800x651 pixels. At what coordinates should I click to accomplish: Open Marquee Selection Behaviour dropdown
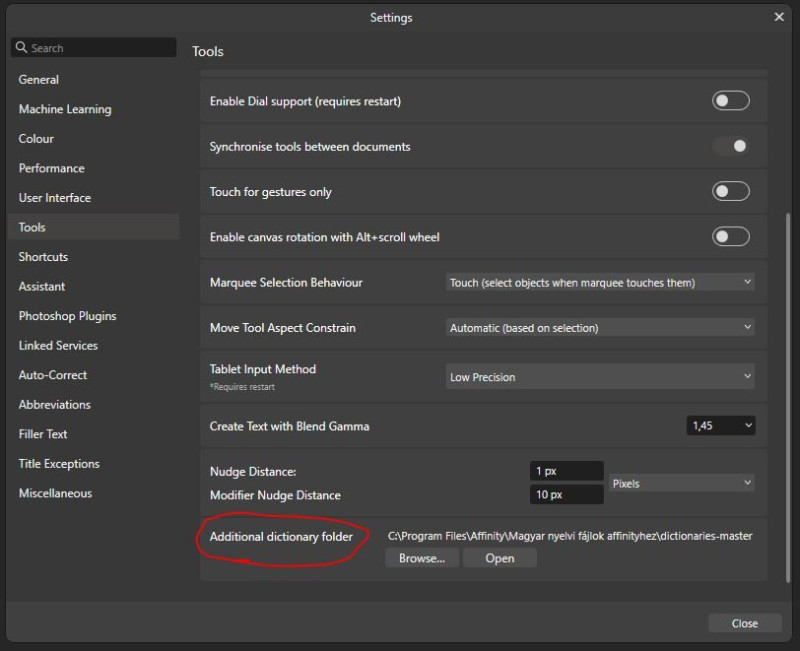coord(600,282)
